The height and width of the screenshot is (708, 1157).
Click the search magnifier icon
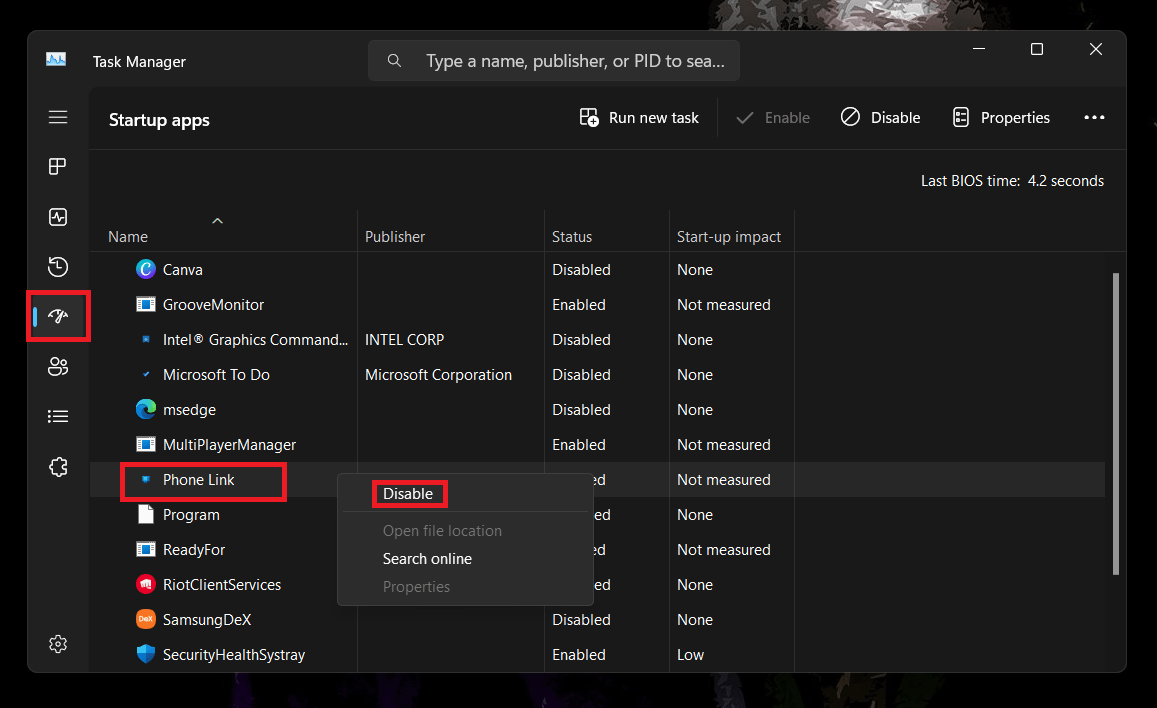click(395, 60)
